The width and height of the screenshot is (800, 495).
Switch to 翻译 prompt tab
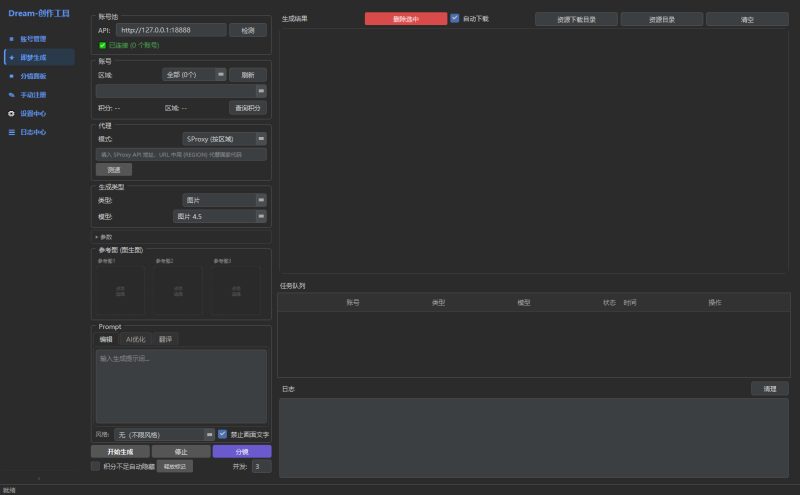pyautogui.click(x=165, y=339)
